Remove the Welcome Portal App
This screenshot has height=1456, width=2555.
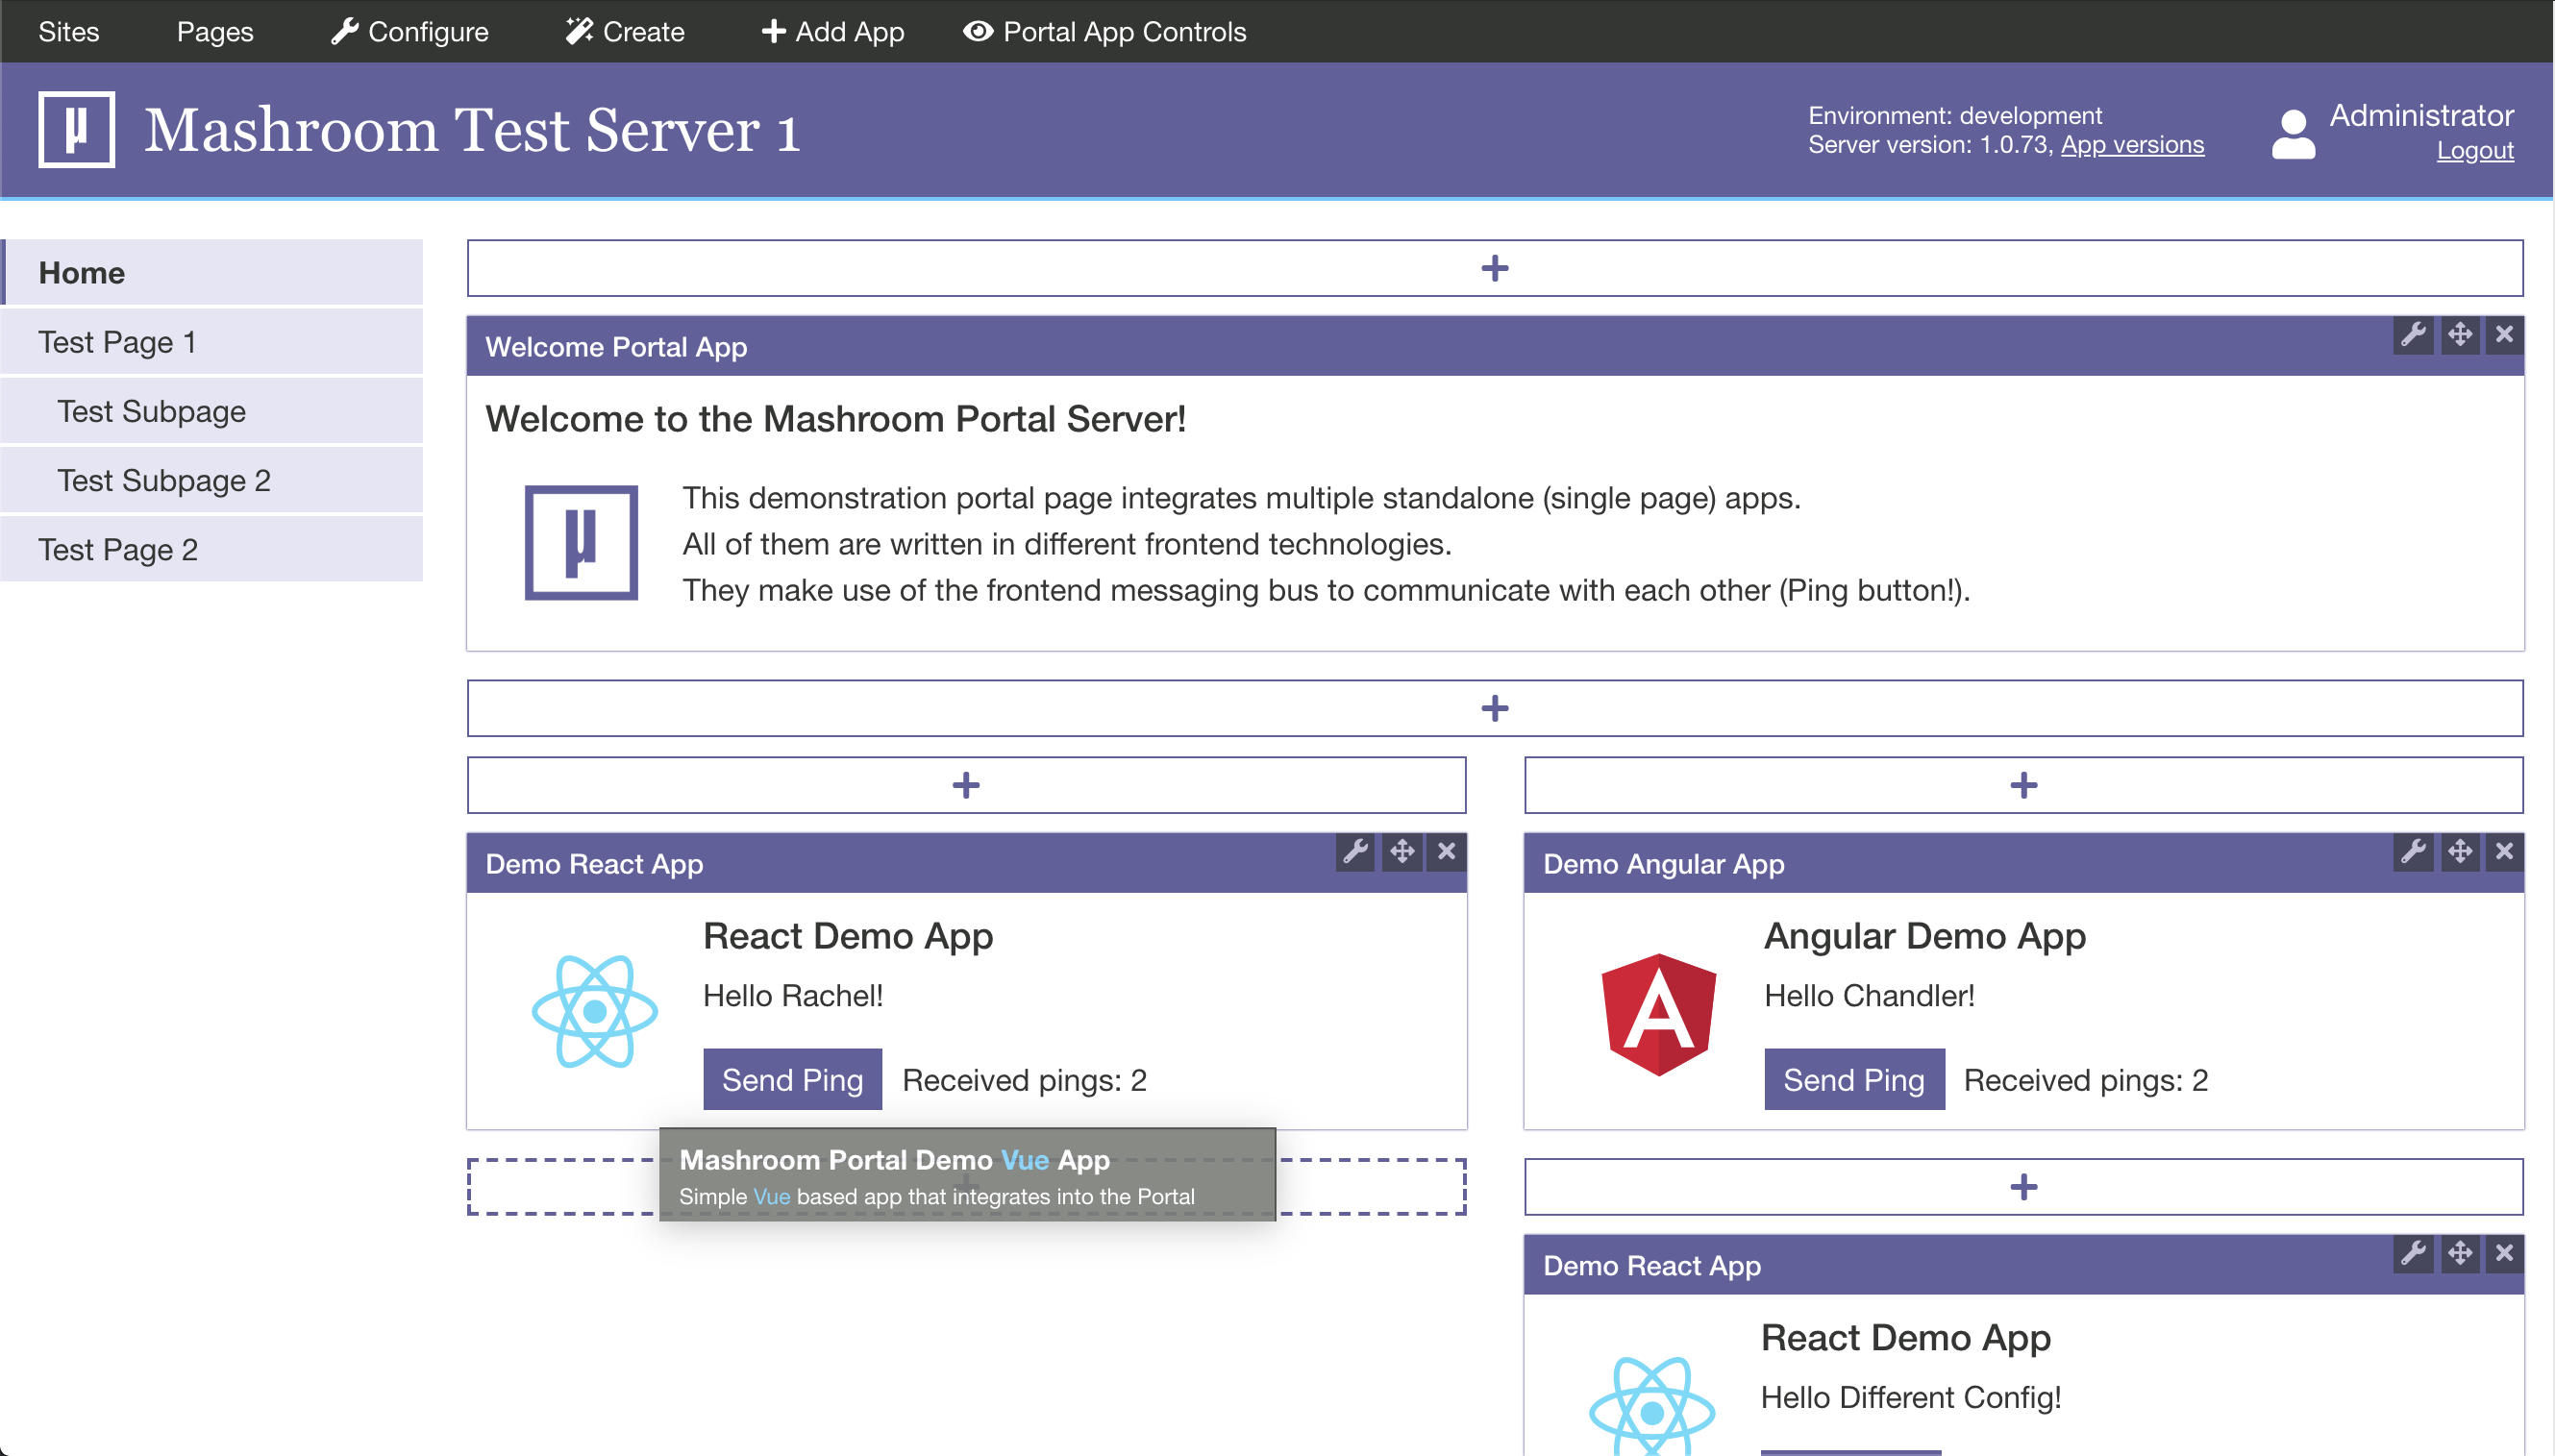click(2504, 334)
